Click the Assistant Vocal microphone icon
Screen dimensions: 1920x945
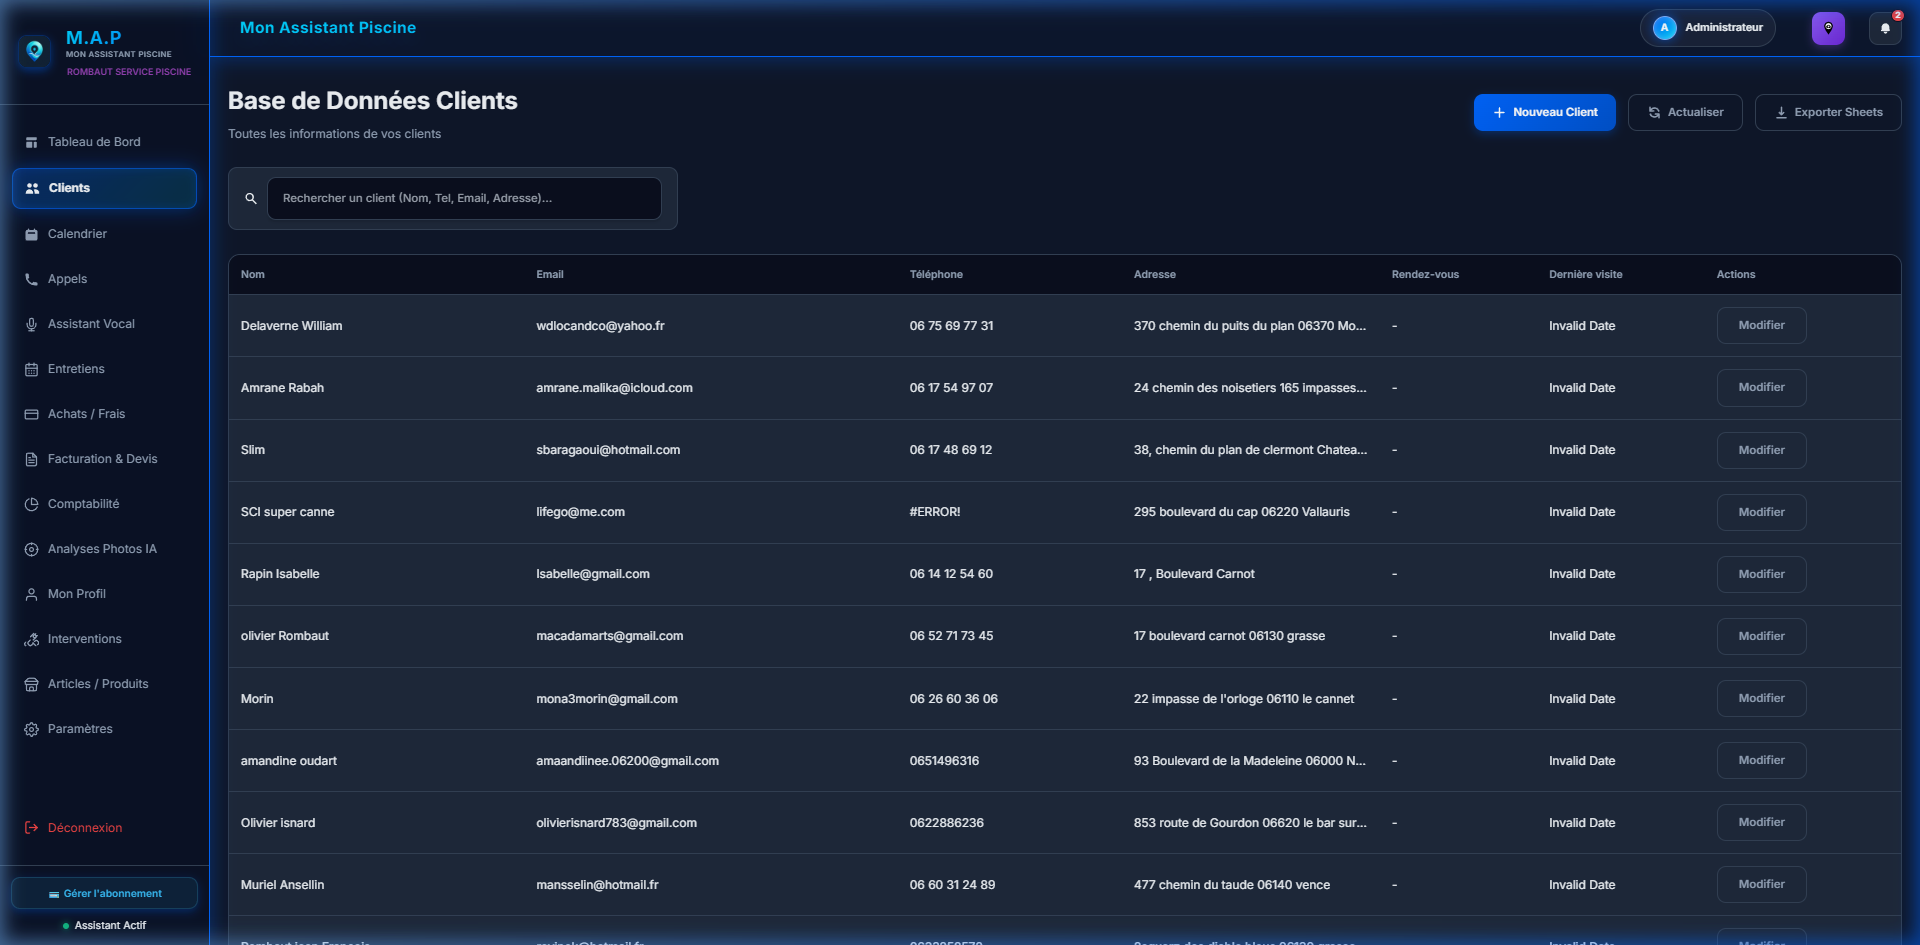click(32, 325)
